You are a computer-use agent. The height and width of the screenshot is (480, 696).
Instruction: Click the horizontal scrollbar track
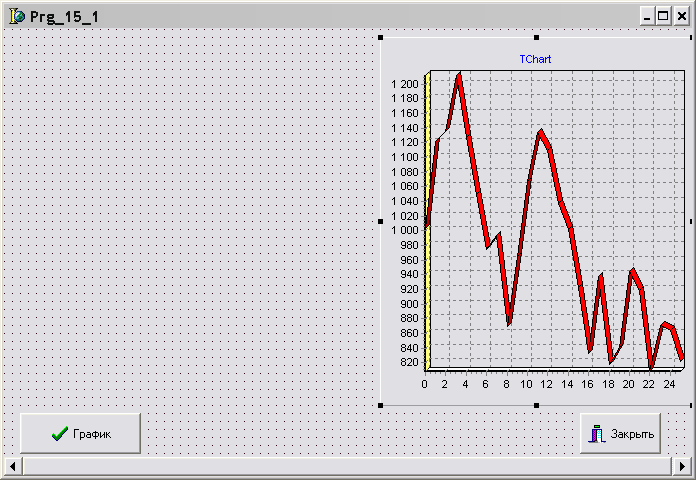pyautogui.click(x=347, y=466)
